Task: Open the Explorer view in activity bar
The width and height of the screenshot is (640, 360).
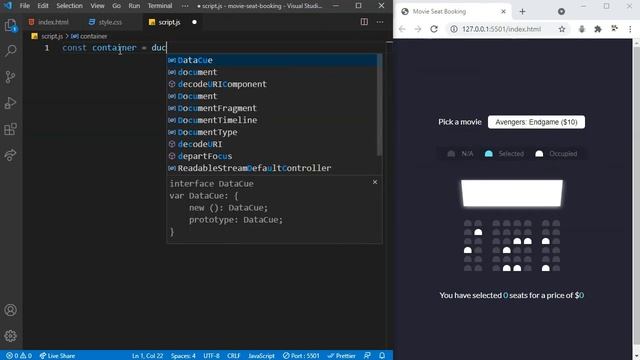Action: 11,26
